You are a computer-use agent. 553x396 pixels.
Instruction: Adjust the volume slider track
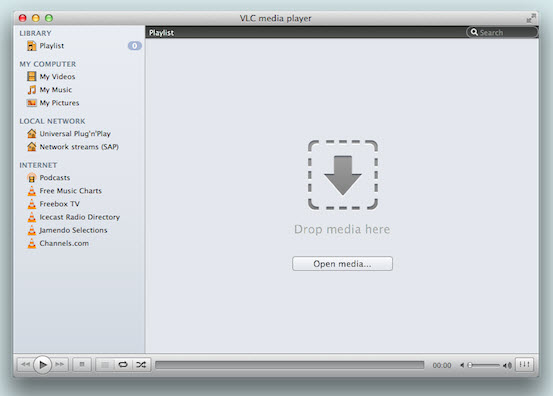click(484, 365)
